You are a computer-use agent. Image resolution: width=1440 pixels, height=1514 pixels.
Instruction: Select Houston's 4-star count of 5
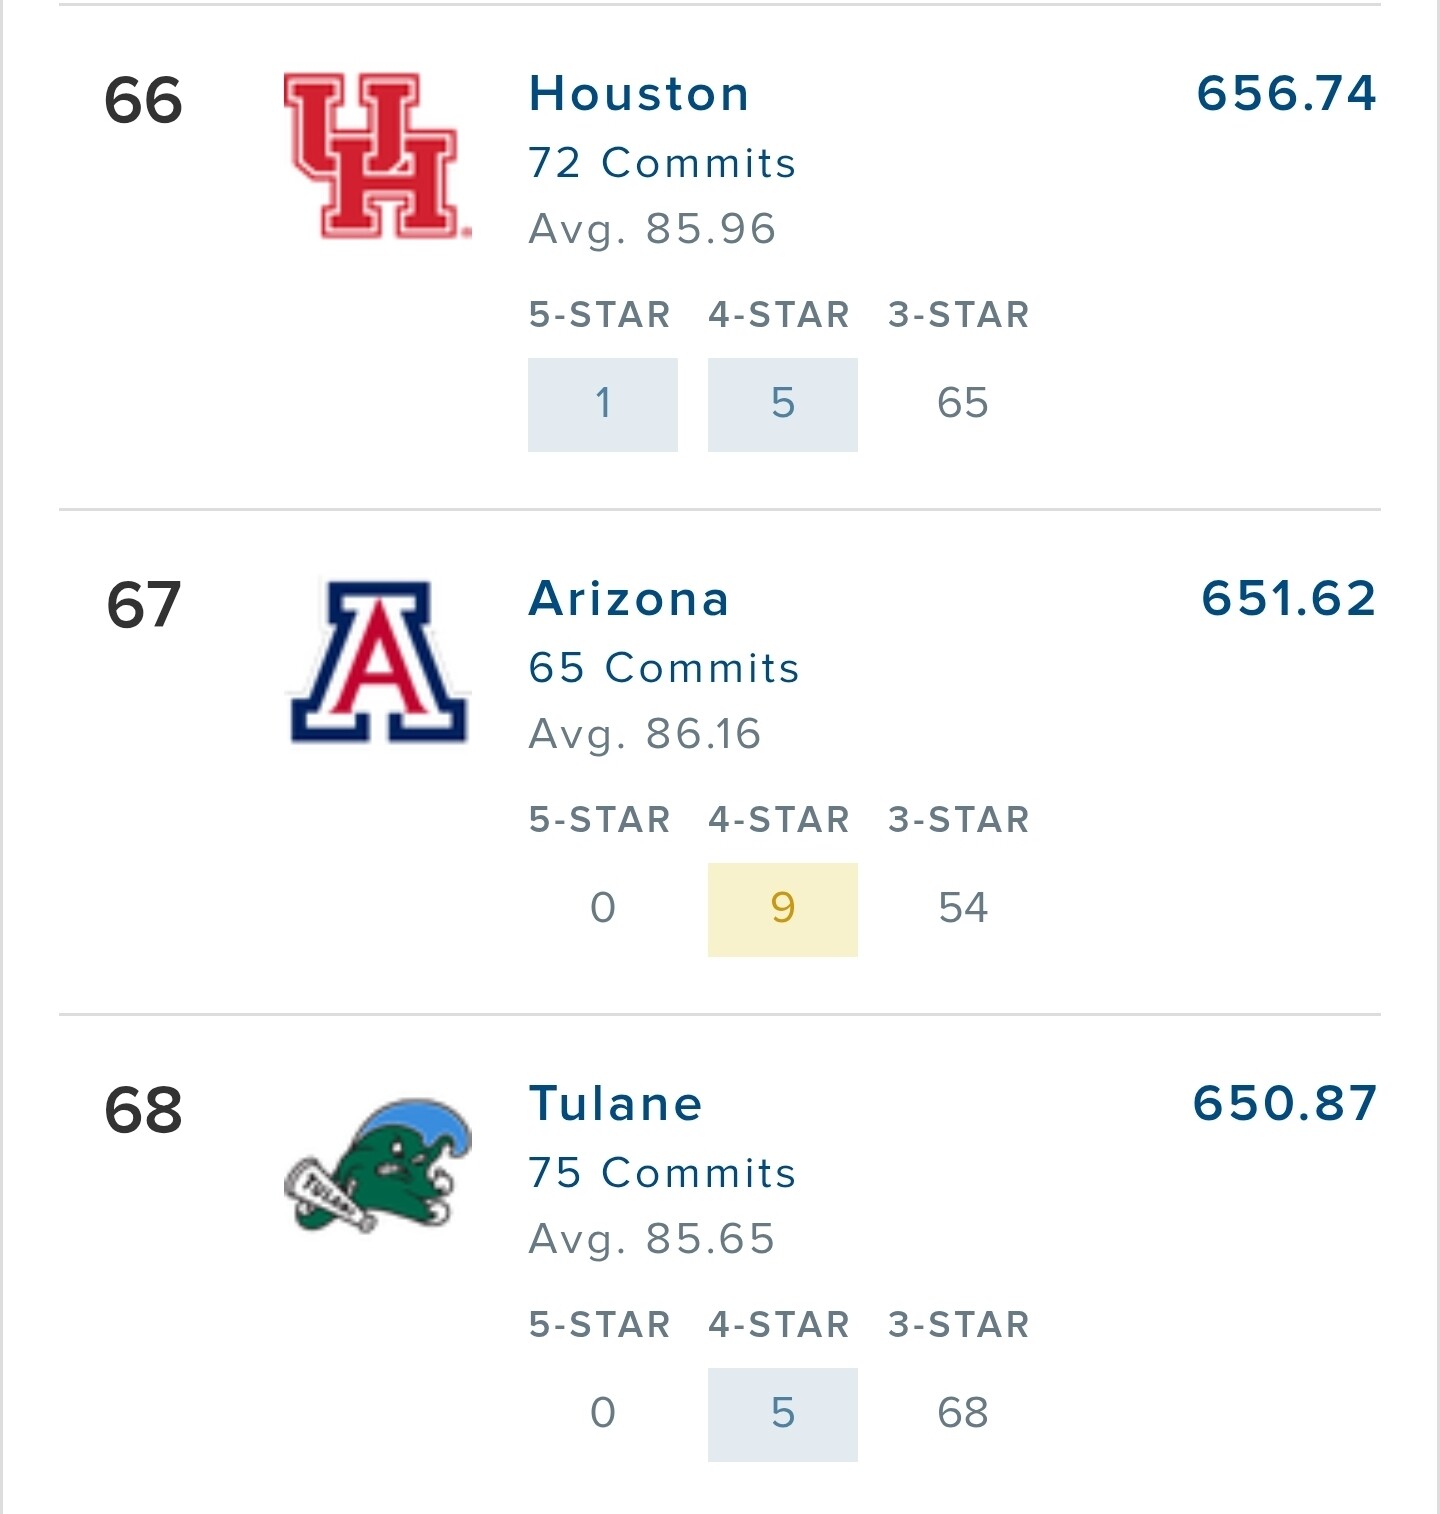point(783,404)
